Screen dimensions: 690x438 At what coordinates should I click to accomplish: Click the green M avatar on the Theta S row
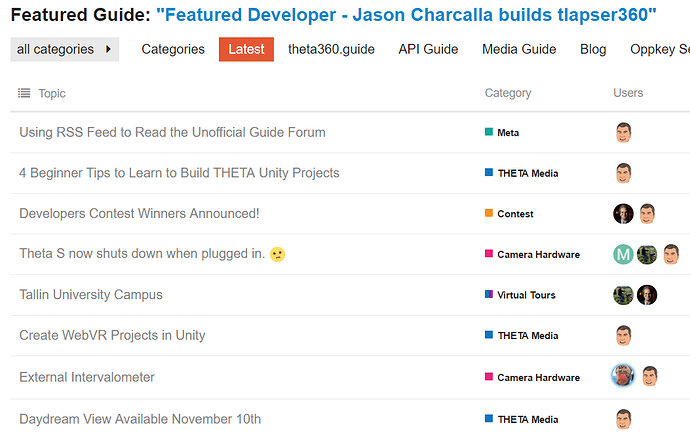623,254
